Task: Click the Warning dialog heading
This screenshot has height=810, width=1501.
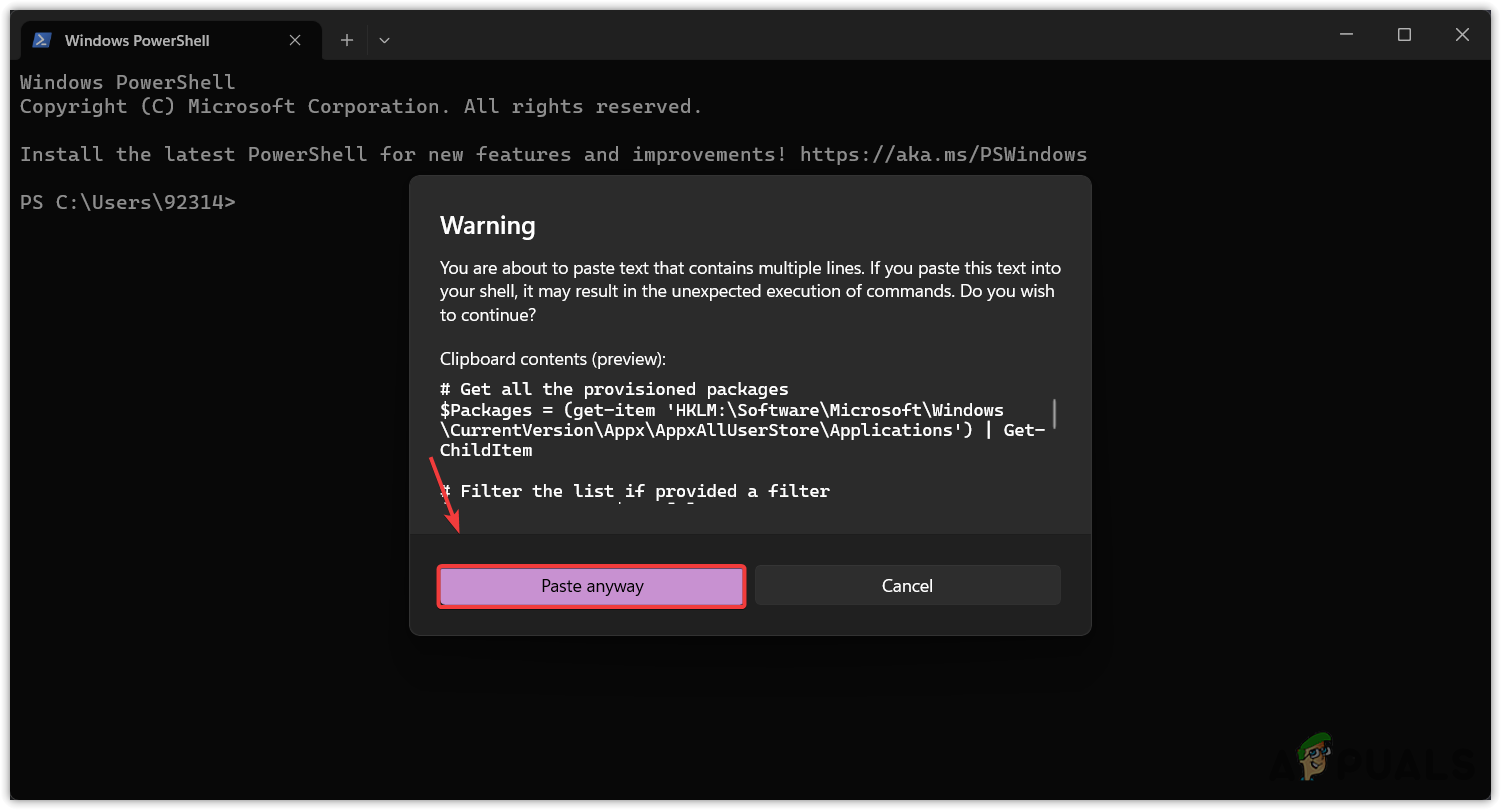Action: (488, 226)
